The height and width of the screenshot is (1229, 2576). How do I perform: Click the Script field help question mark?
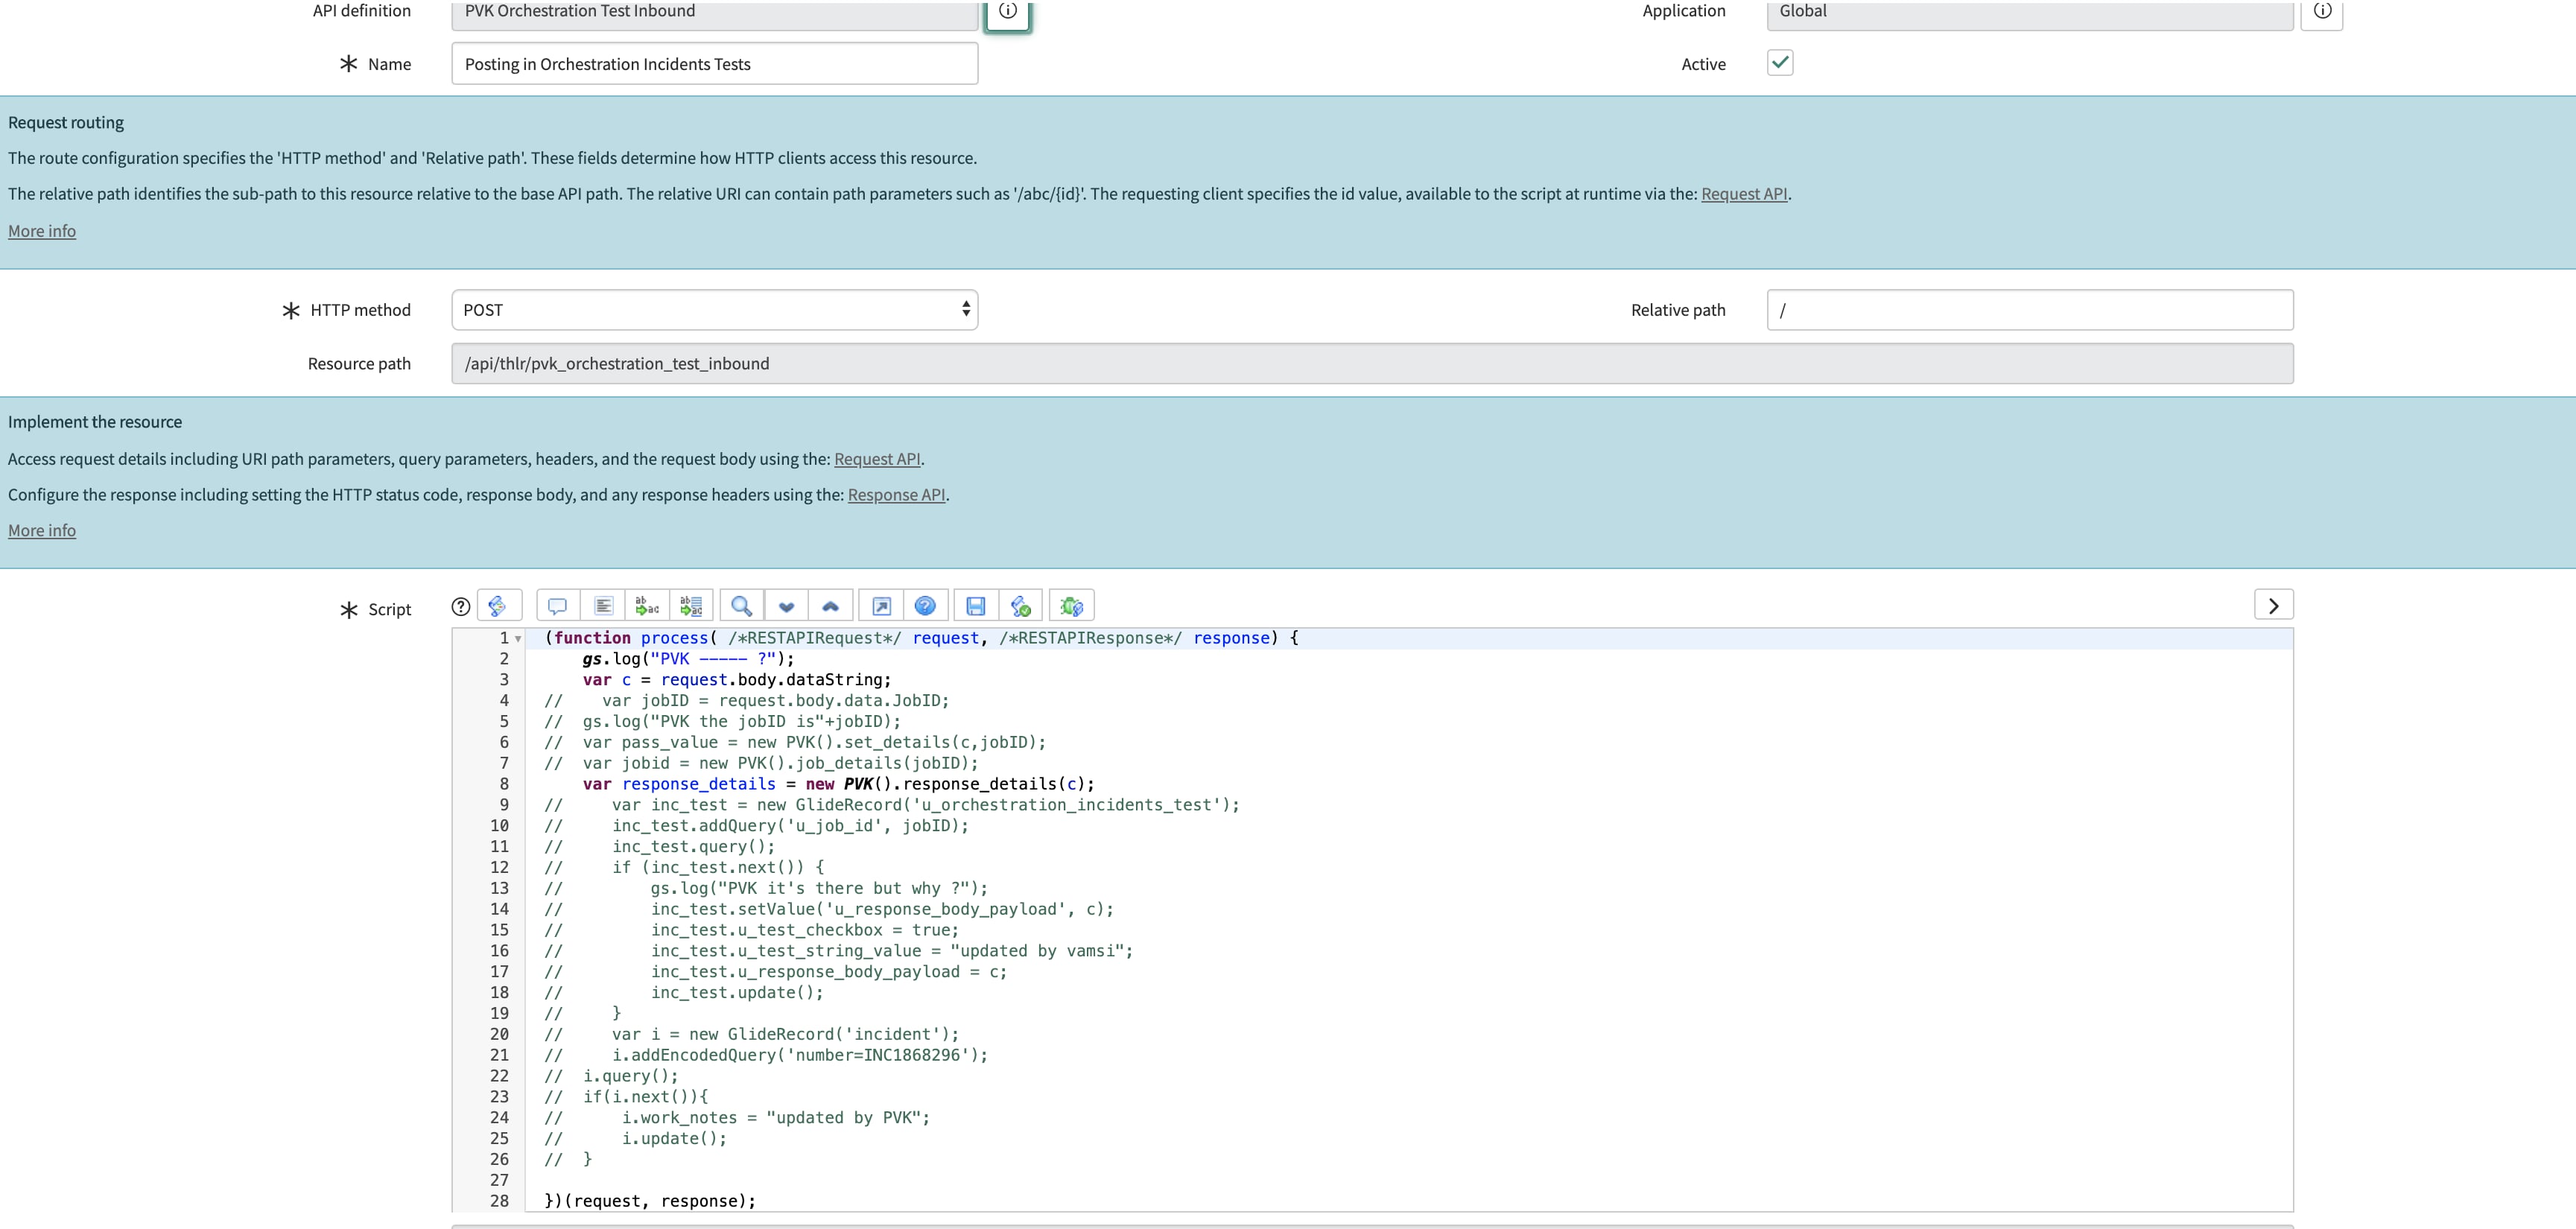pos(460,606)
